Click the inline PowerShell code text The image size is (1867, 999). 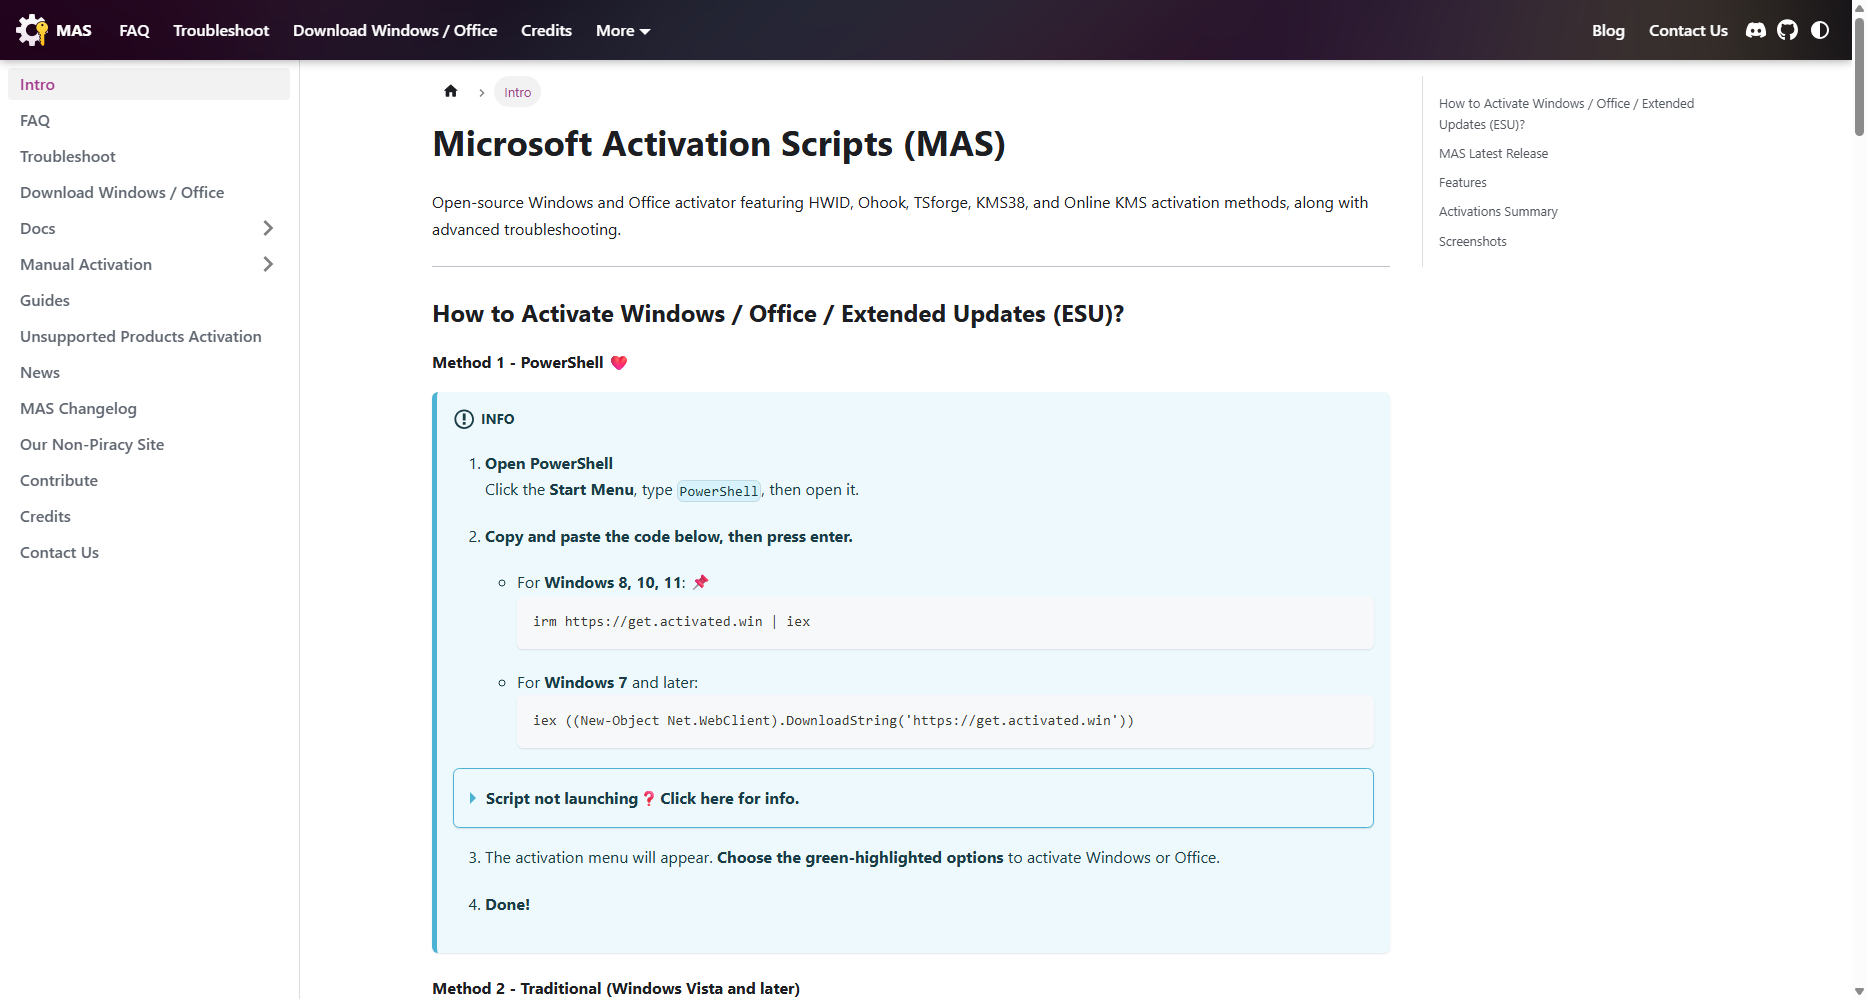719,491
